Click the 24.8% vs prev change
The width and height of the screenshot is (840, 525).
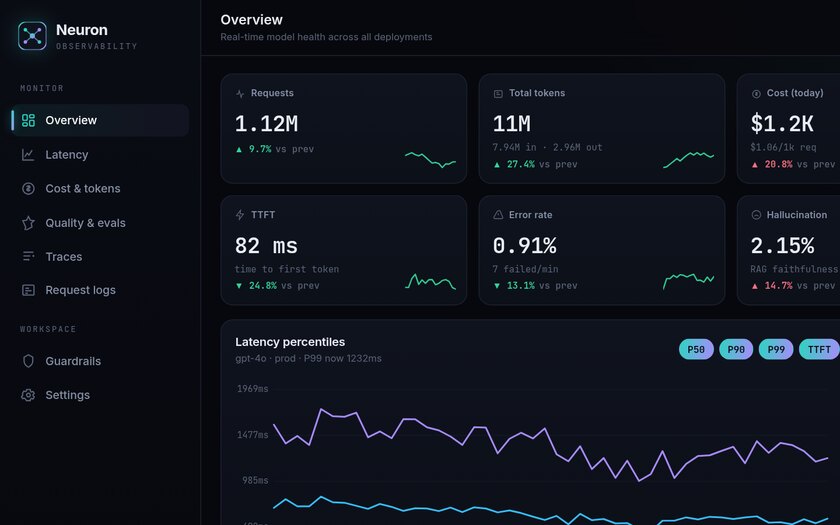click(x=278, y=286)
